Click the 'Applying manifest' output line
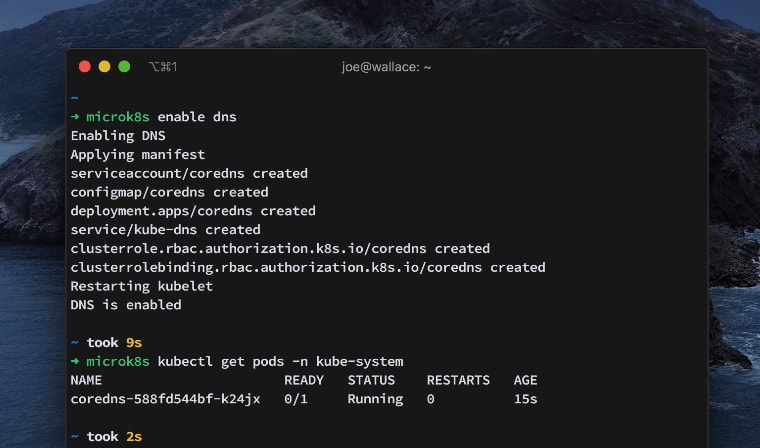Image resolution: width=760 pixels, height=448 pixels. point(138,155)
